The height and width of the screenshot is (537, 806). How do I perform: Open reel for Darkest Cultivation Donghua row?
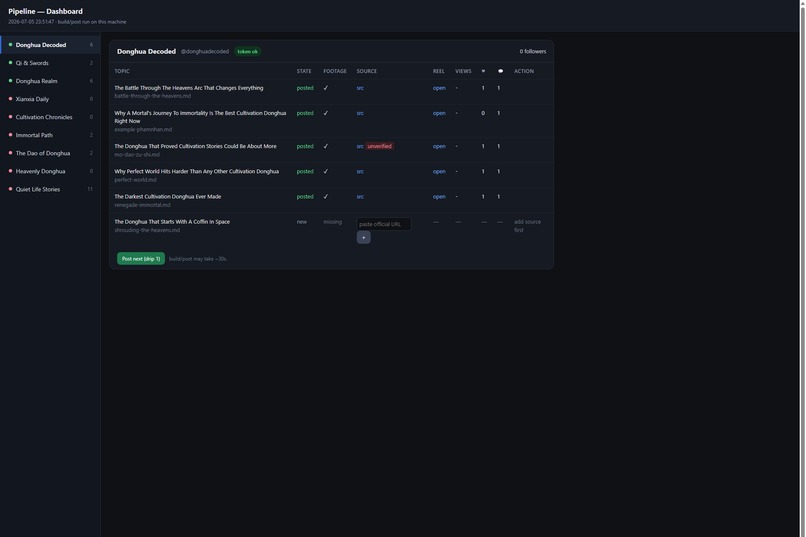pos(439,197)
